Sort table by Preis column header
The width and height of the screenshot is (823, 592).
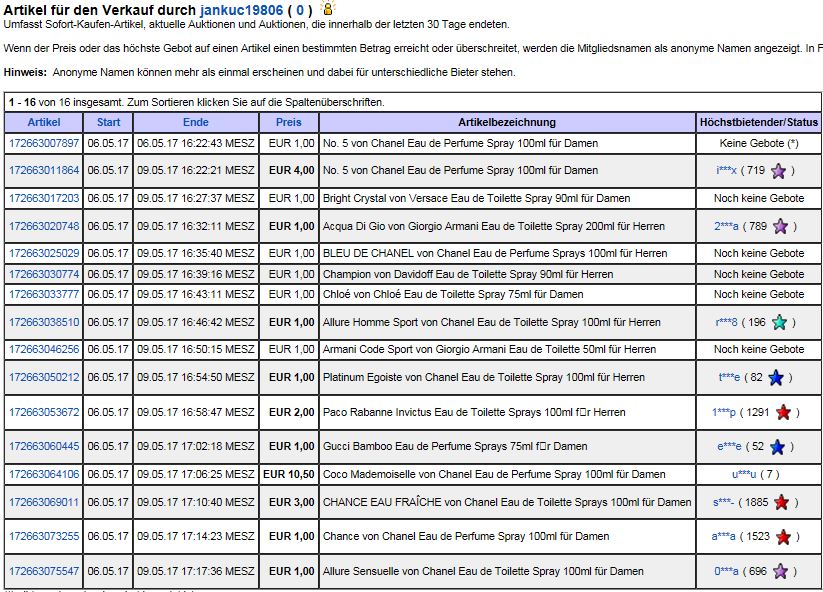point(289,122)
